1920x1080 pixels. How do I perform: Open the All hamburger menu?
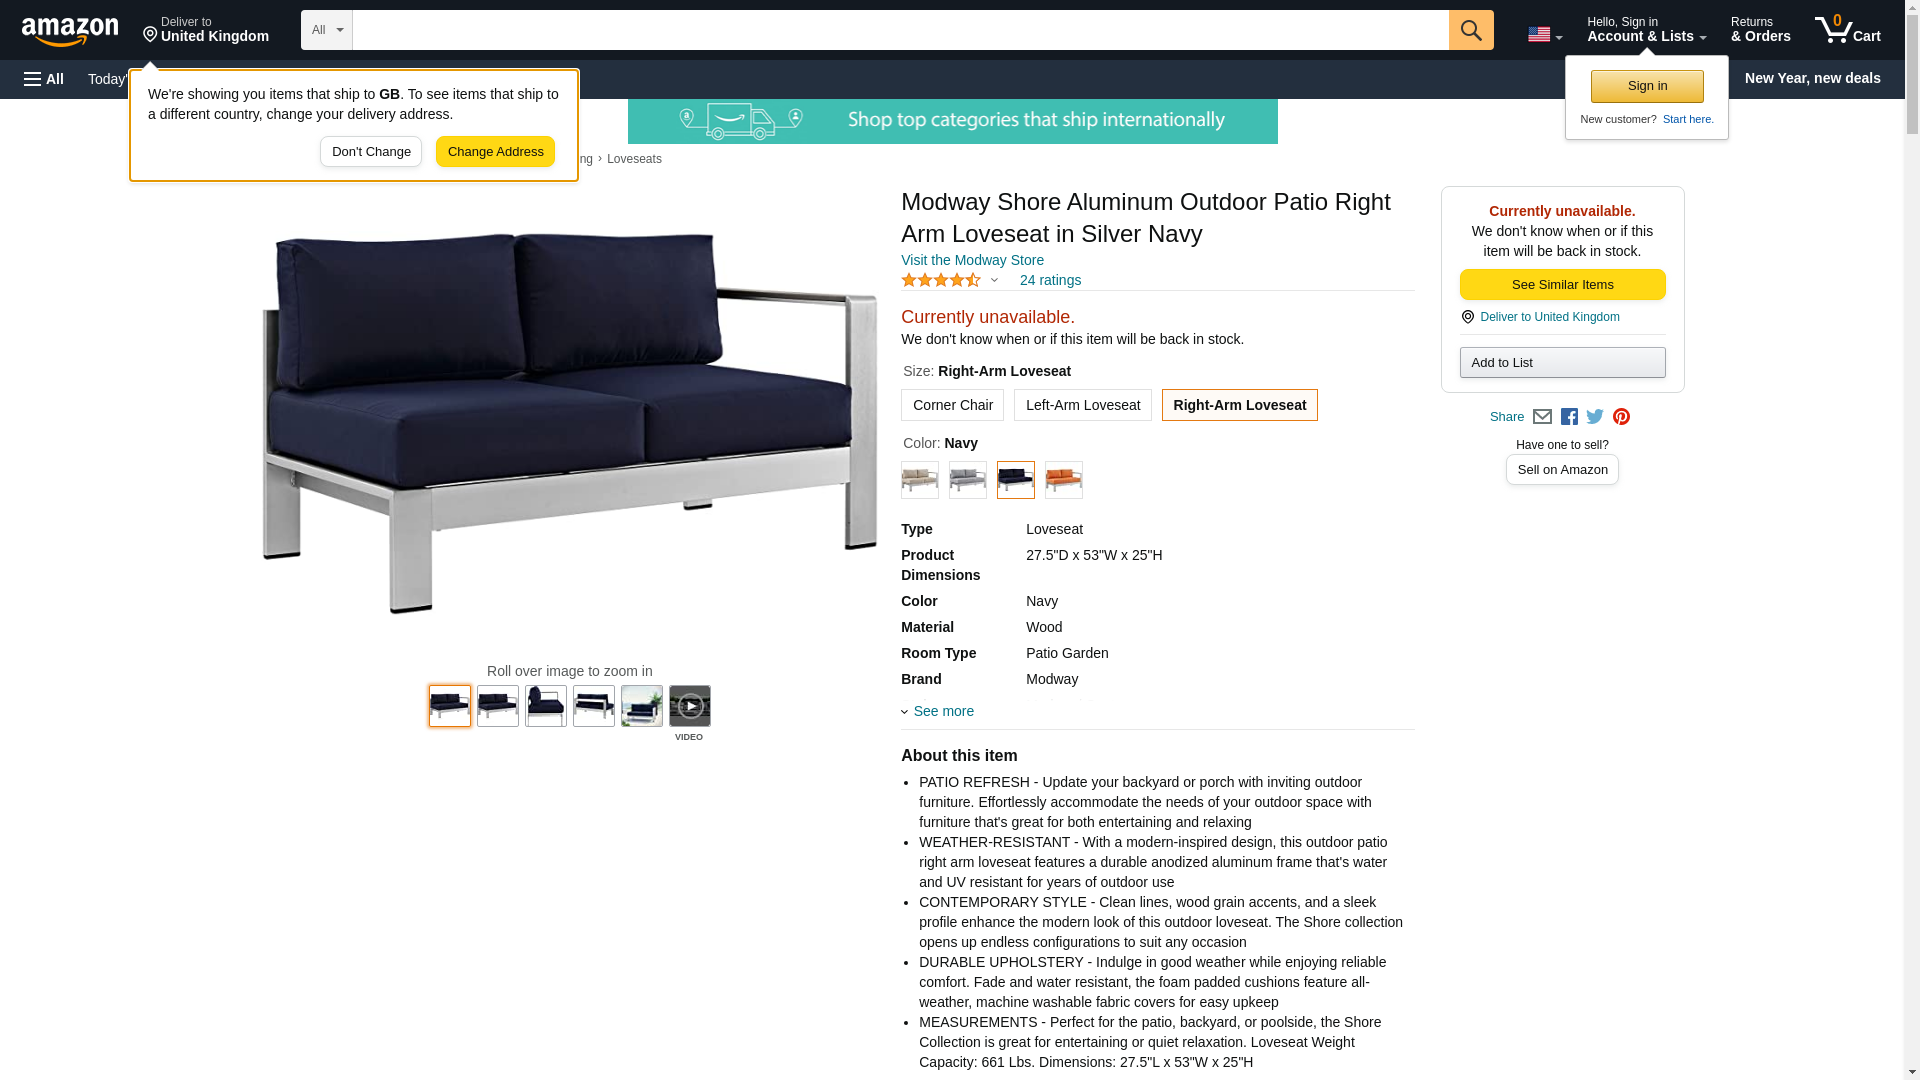tap(44, 79)
